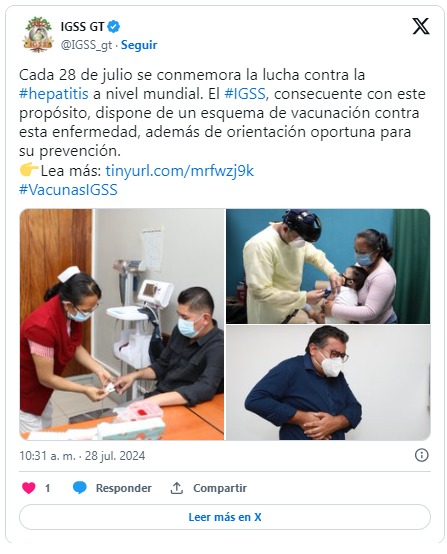Click the share upload arrow icon
The image size is (447, 554).
tap(177, 488)
